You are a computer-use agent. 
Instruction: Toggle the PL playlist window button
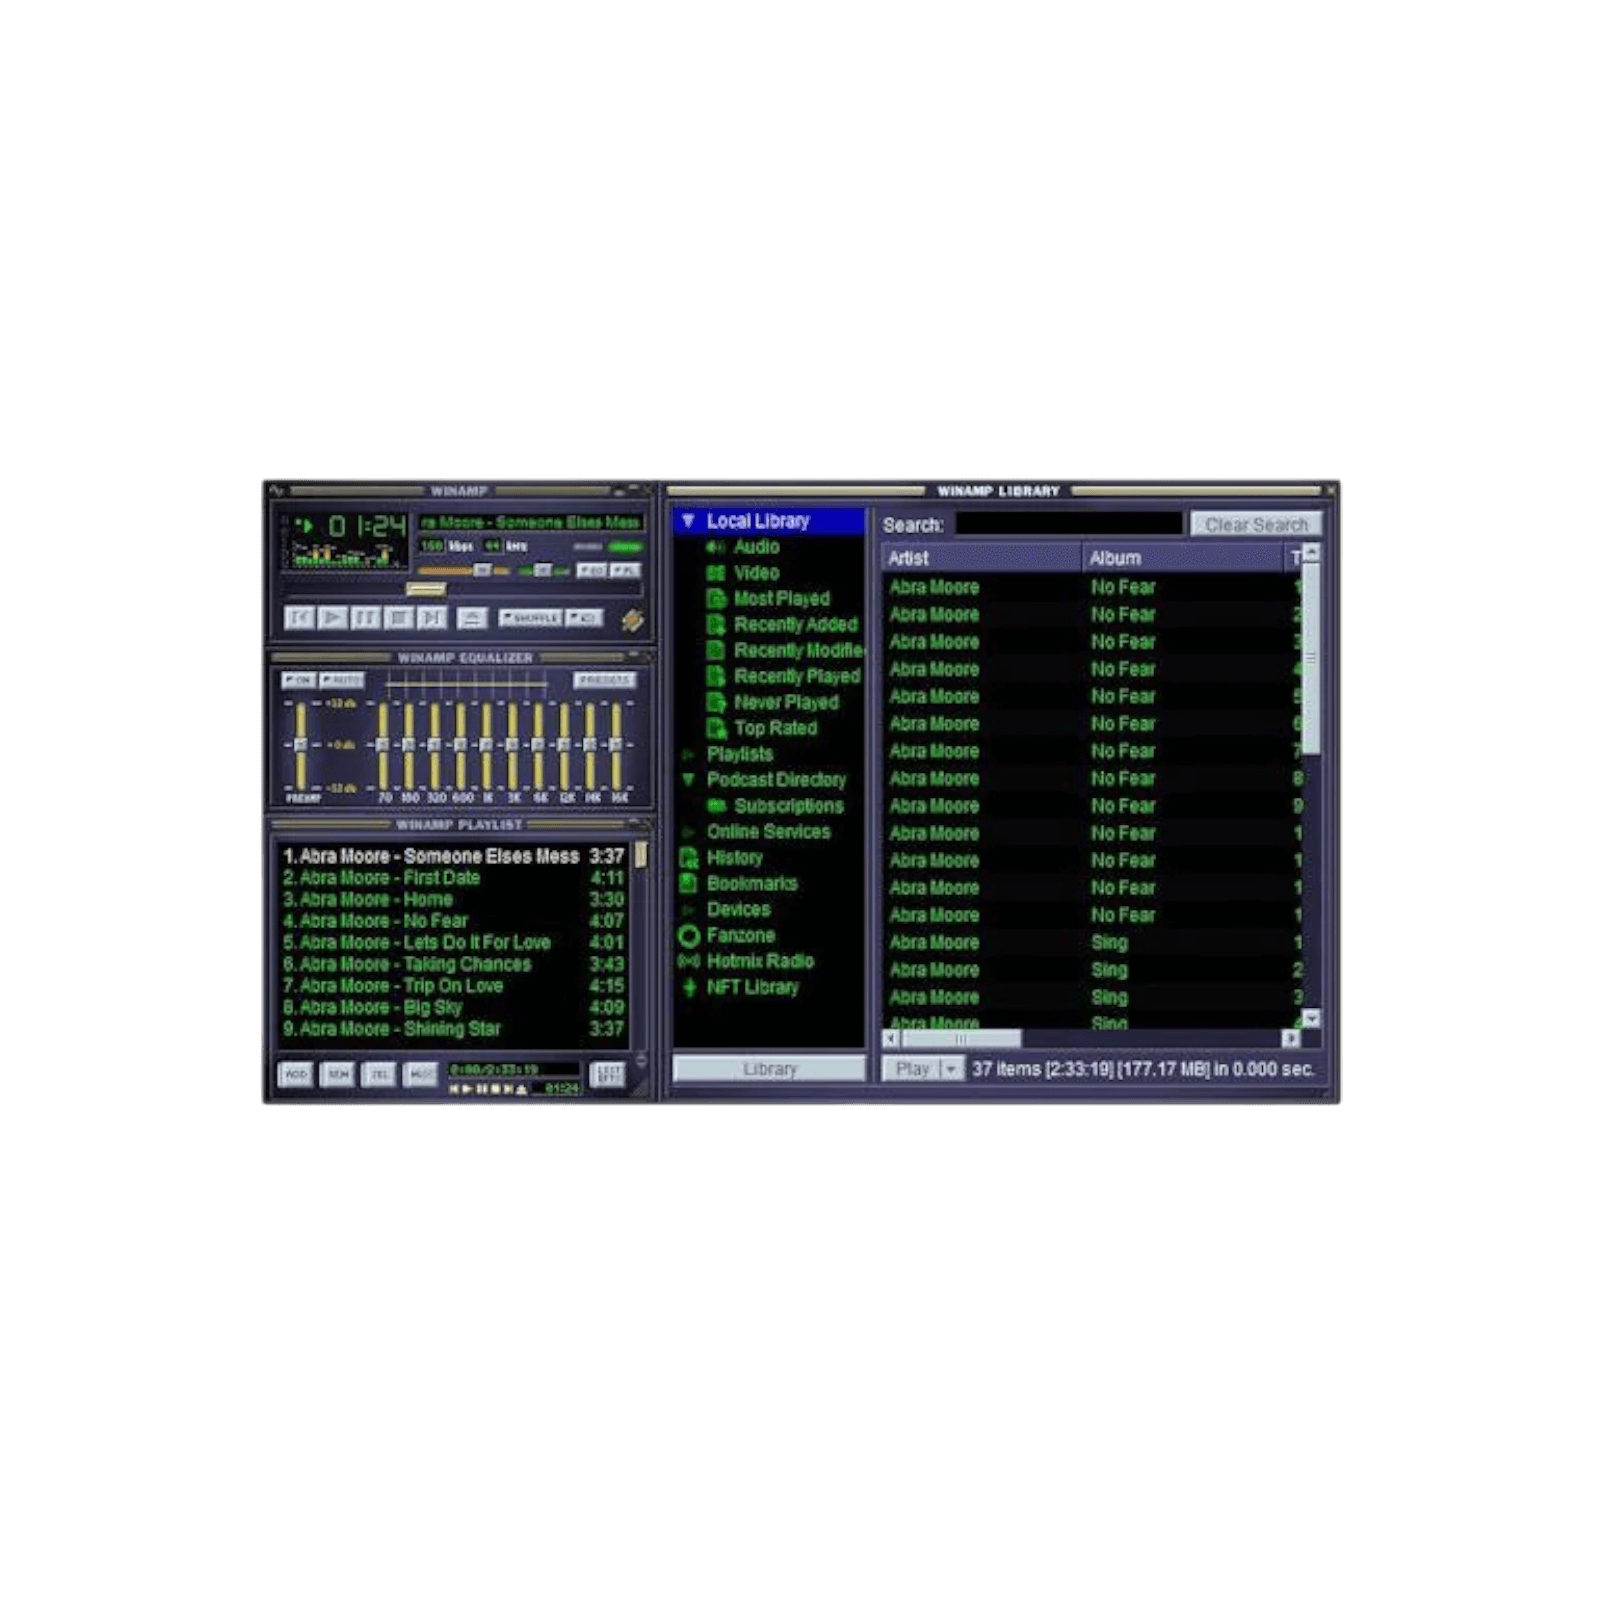625,570
